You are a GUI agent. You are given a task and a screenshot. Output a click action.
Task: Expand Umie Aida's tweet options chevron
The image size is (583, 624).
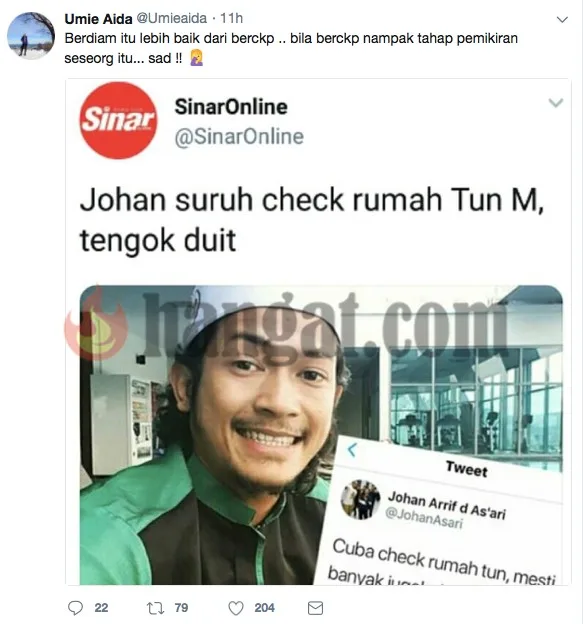click(562, 20)
